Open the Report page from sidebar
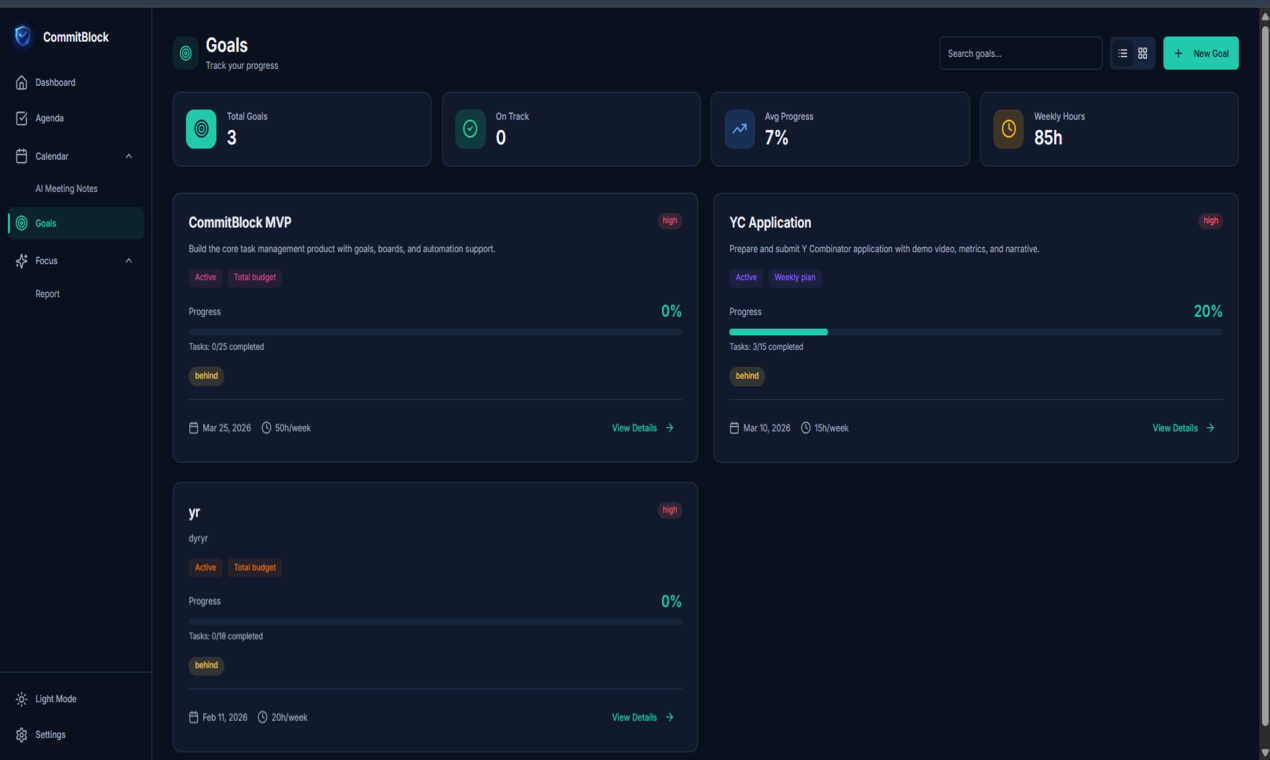 tap(47, 293)
